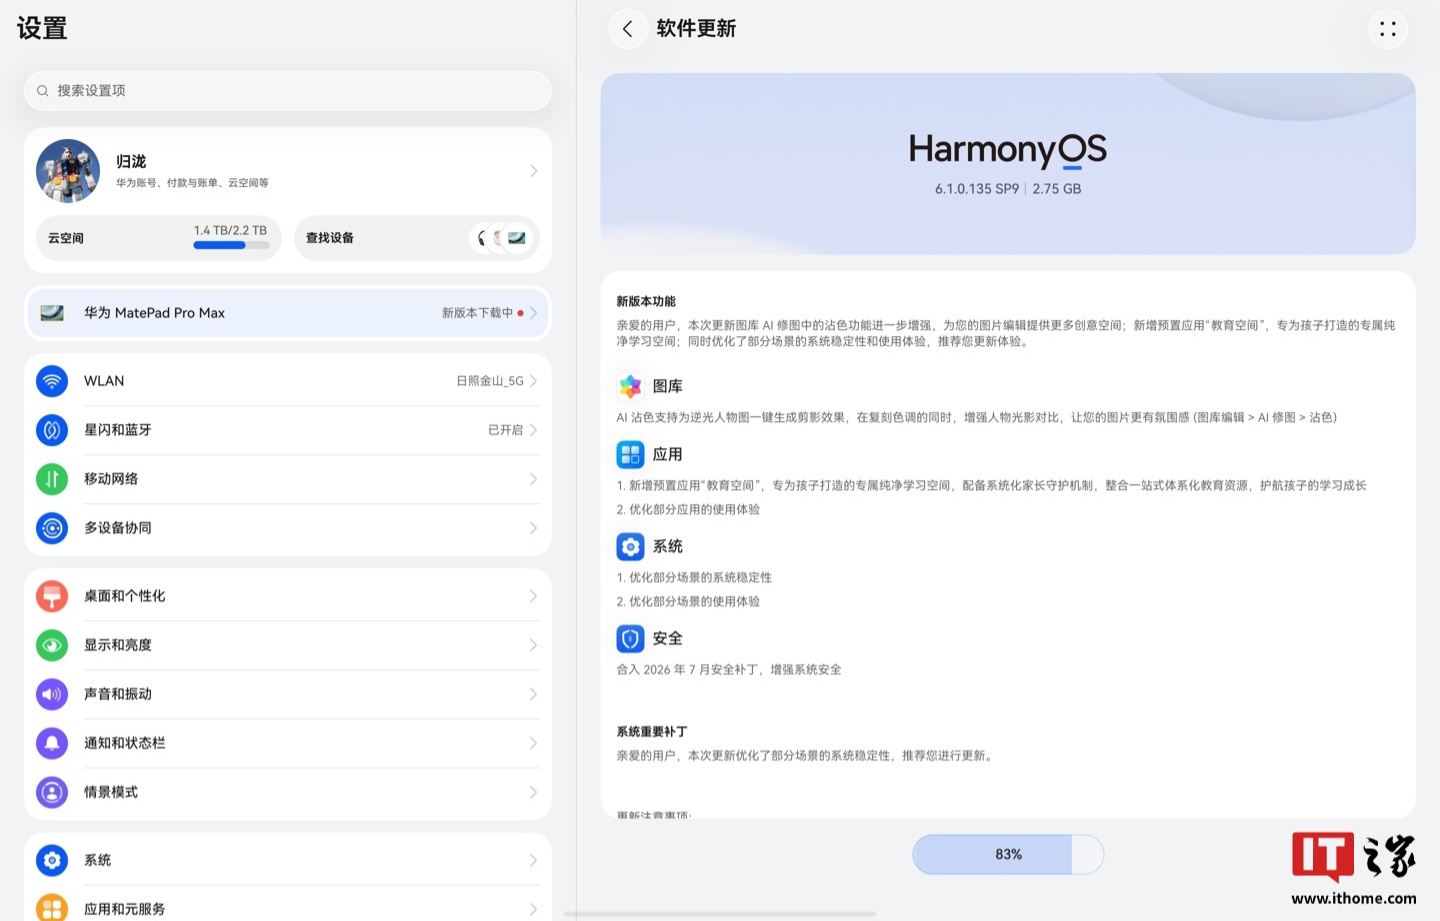Image resolution: width=1440 pixels, height=921 pixels.
Task: Select the WLAN wifi icon
Action: (52, 381)
